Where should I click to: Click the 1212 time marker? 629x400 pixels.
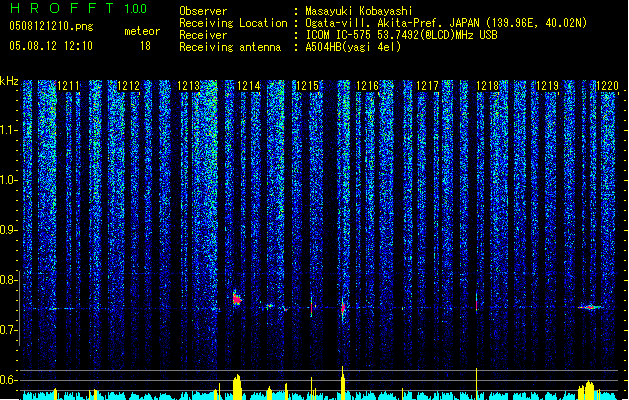pyautogui.click(x=128, y=86)
